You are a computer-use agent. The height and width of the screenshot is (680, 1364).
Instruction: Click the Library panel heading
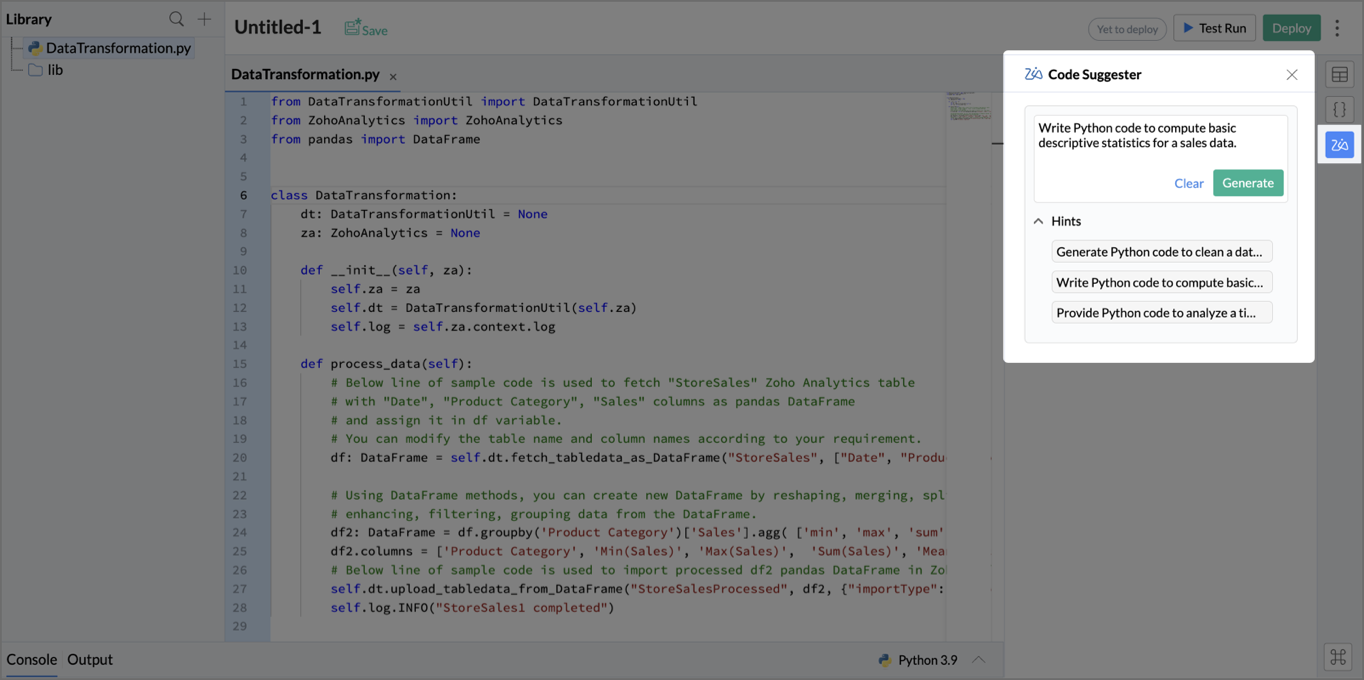29,19
